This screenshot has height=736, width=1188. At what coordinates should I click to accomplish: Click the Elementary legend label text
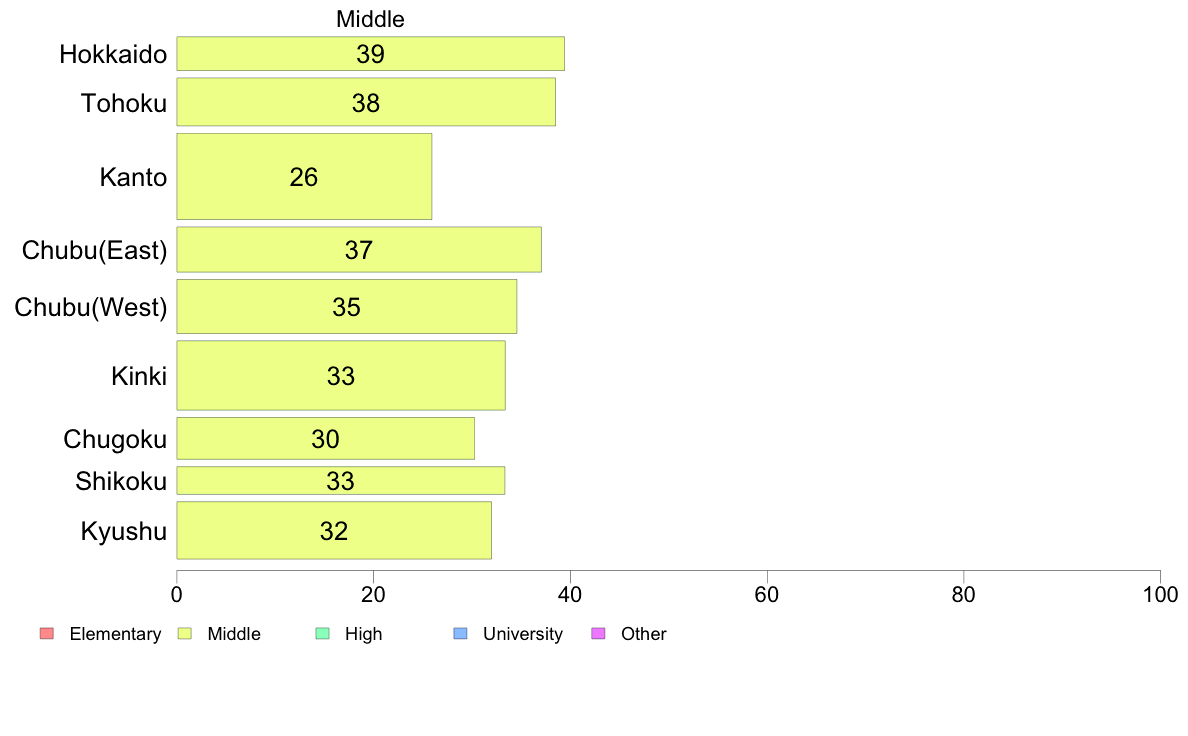115,634
